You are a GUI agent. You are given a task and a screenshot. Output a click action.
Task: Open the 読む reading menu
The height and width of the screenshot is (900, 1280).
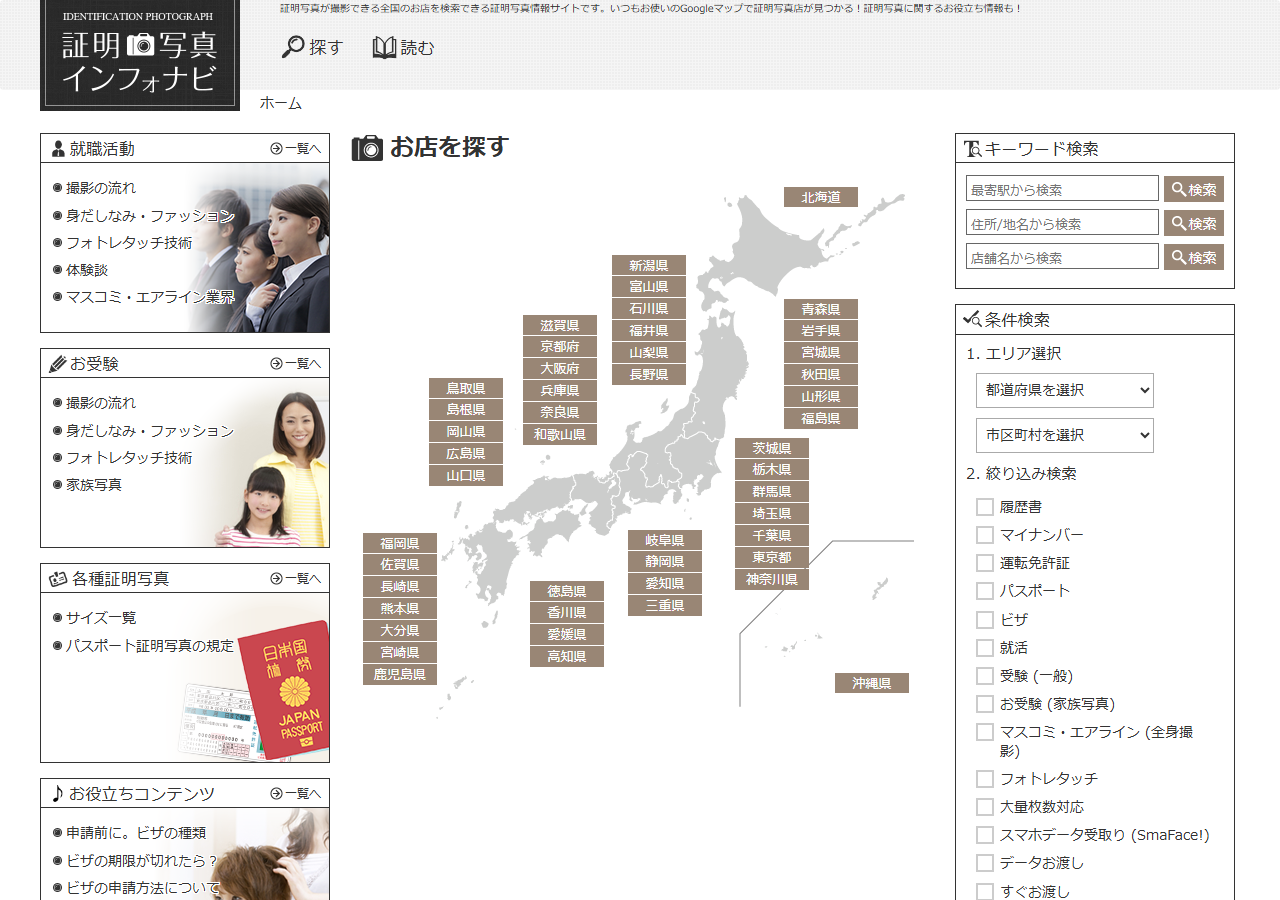(403, 47)
